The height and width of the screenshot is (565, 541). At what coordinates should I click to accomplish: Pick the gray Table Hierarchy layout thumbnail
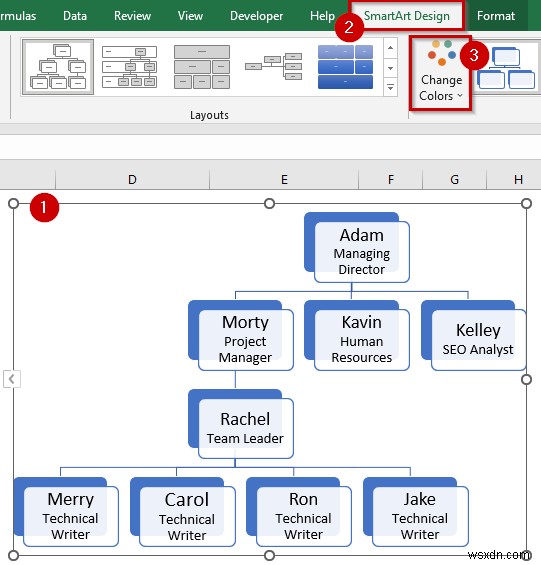point(202,67)
